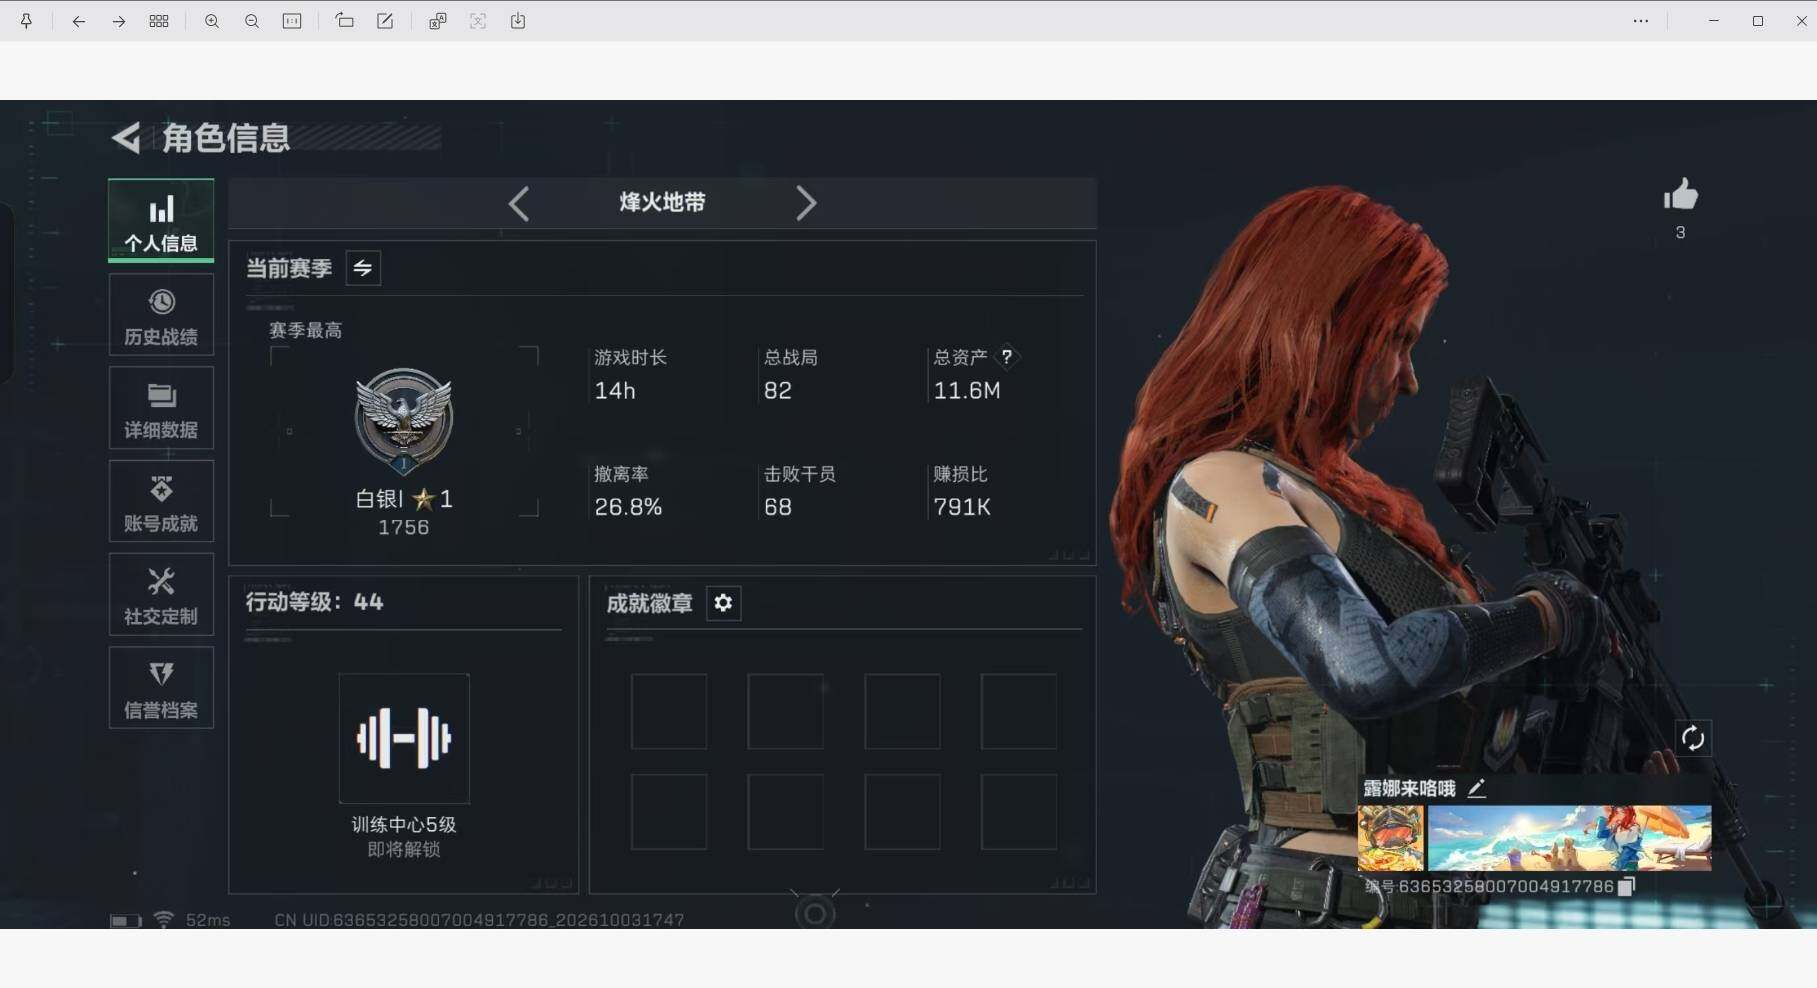Open the 信誉档案 section

point(161,688)
